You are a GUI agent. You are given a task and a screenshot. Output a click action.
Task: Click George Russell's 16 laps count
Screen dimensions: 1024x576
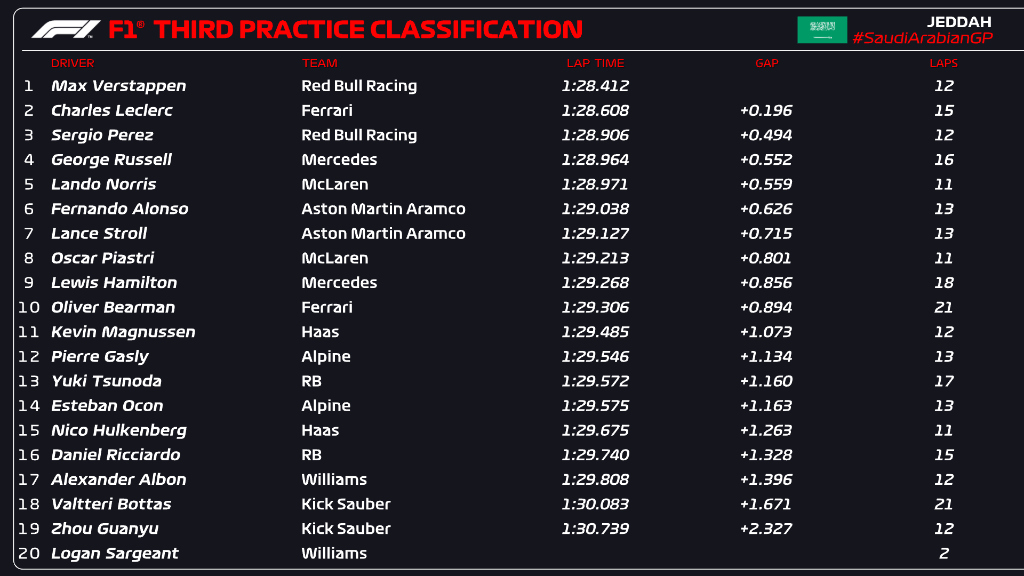click(944, 160)
